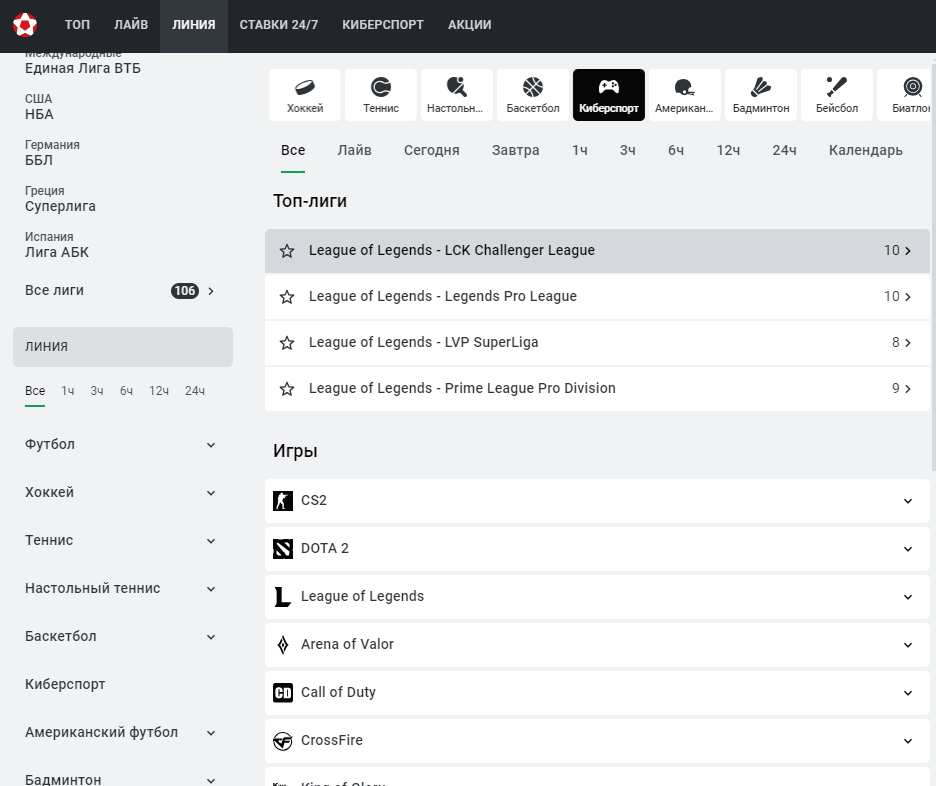Select the Бейсбол bat icon tile
The width and height of the screenshot is (936, 786).
pyautogui.click(x=837, y=95)
